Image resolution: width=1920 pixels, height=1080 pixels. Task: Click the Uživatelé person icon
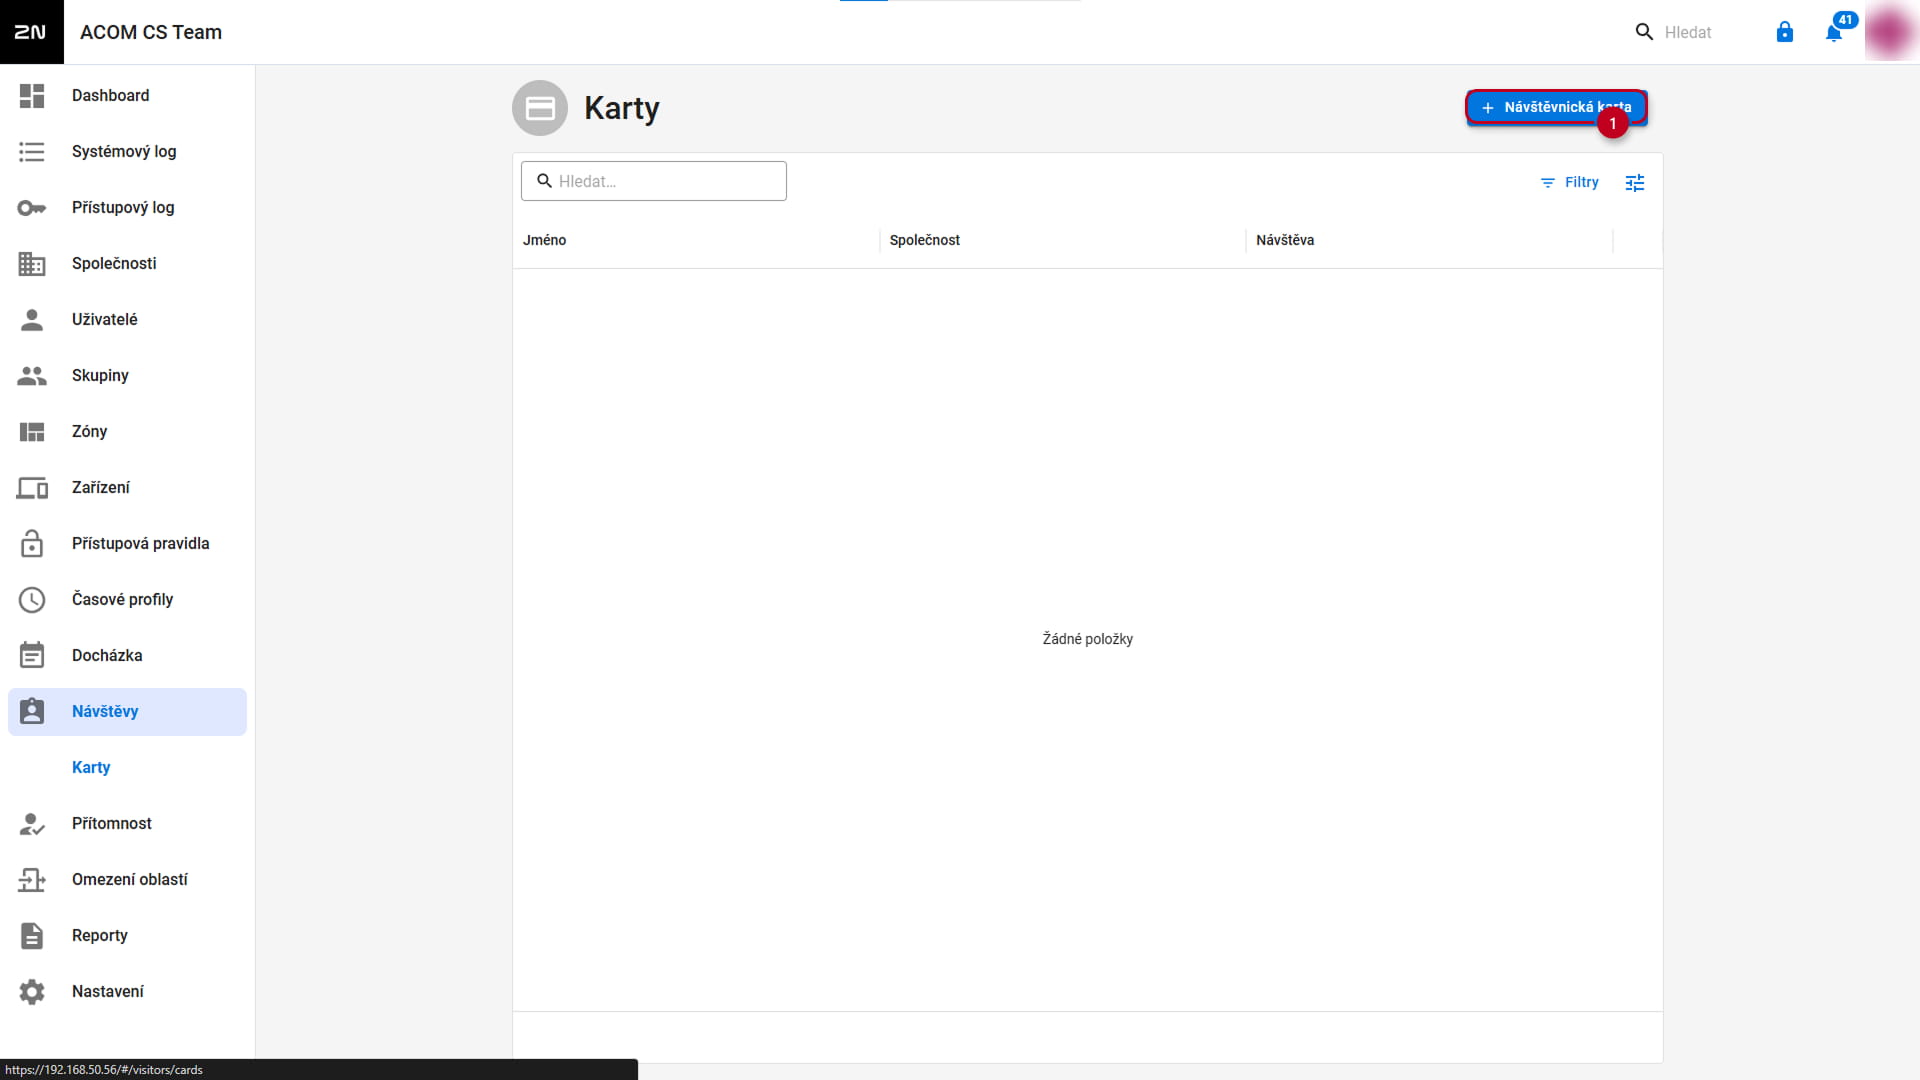pyautogui.click(x=32, y=320)
